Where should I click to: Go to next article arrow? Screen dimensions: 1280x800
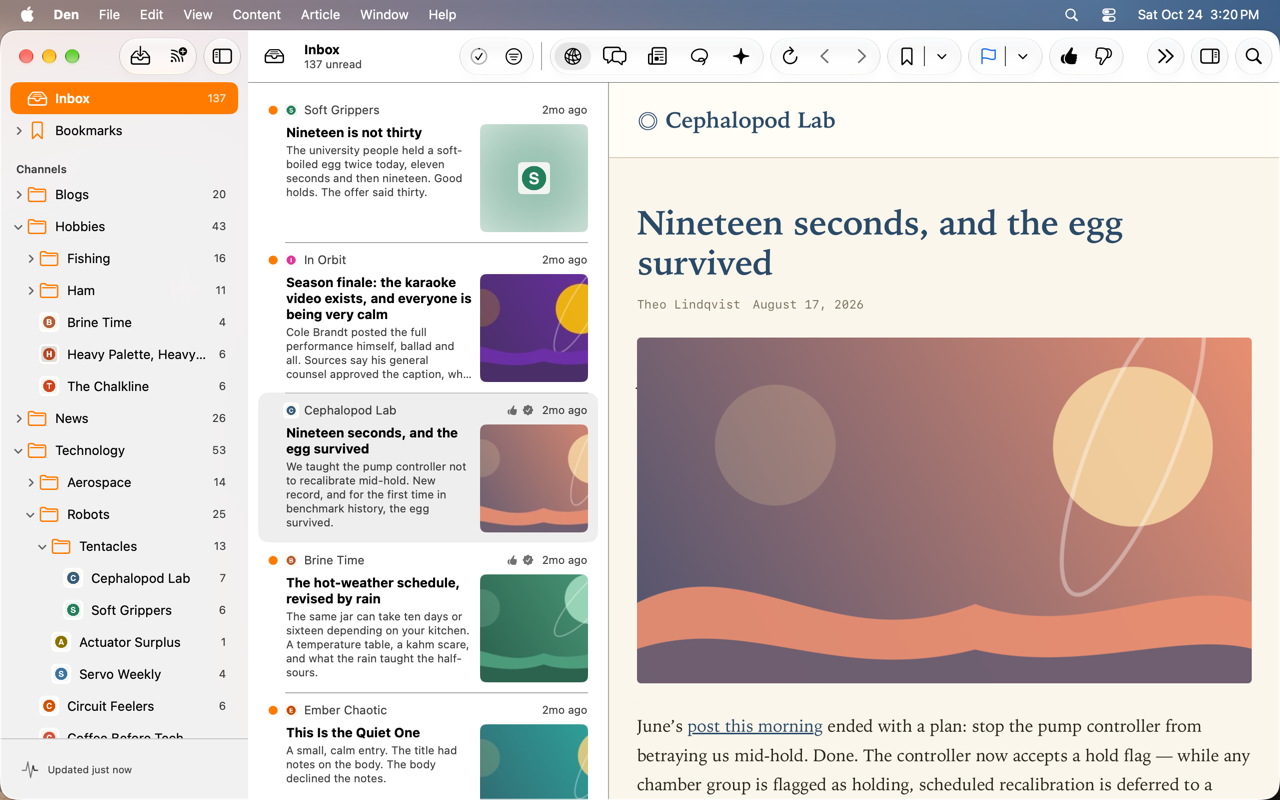coord(861,57)
